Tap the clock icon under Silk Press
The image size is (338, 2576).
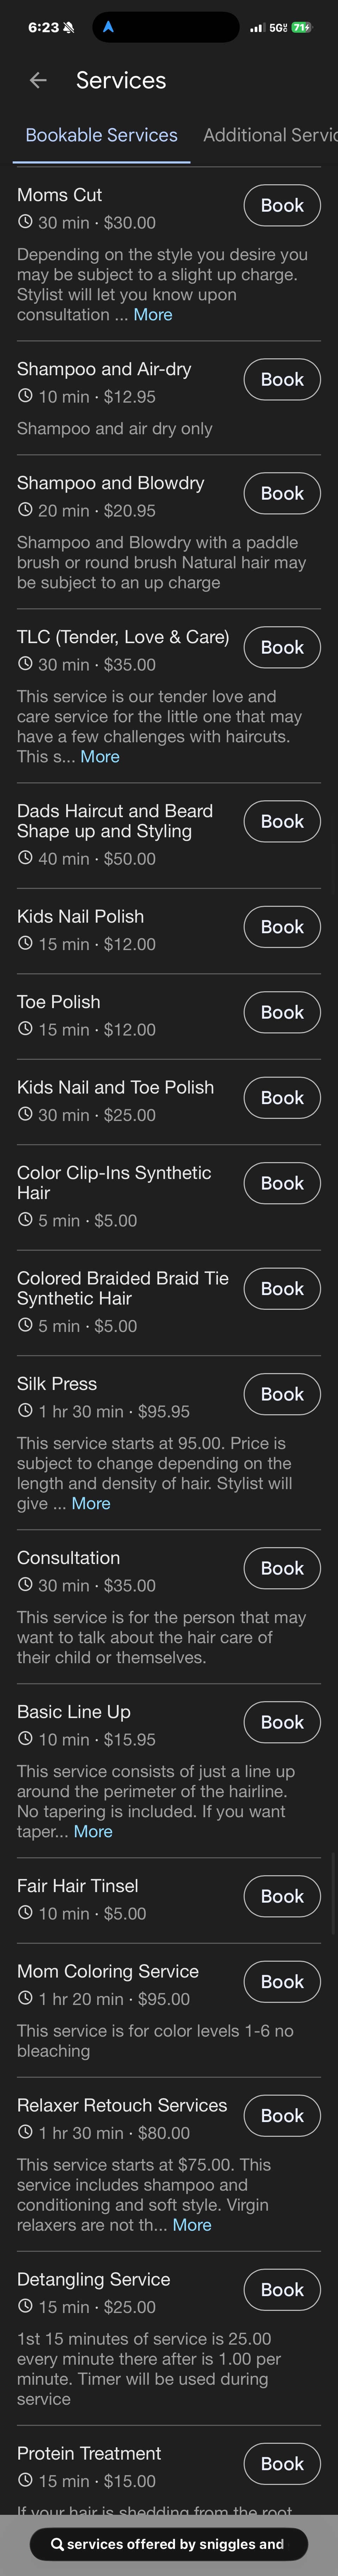tap(25, 1411)
